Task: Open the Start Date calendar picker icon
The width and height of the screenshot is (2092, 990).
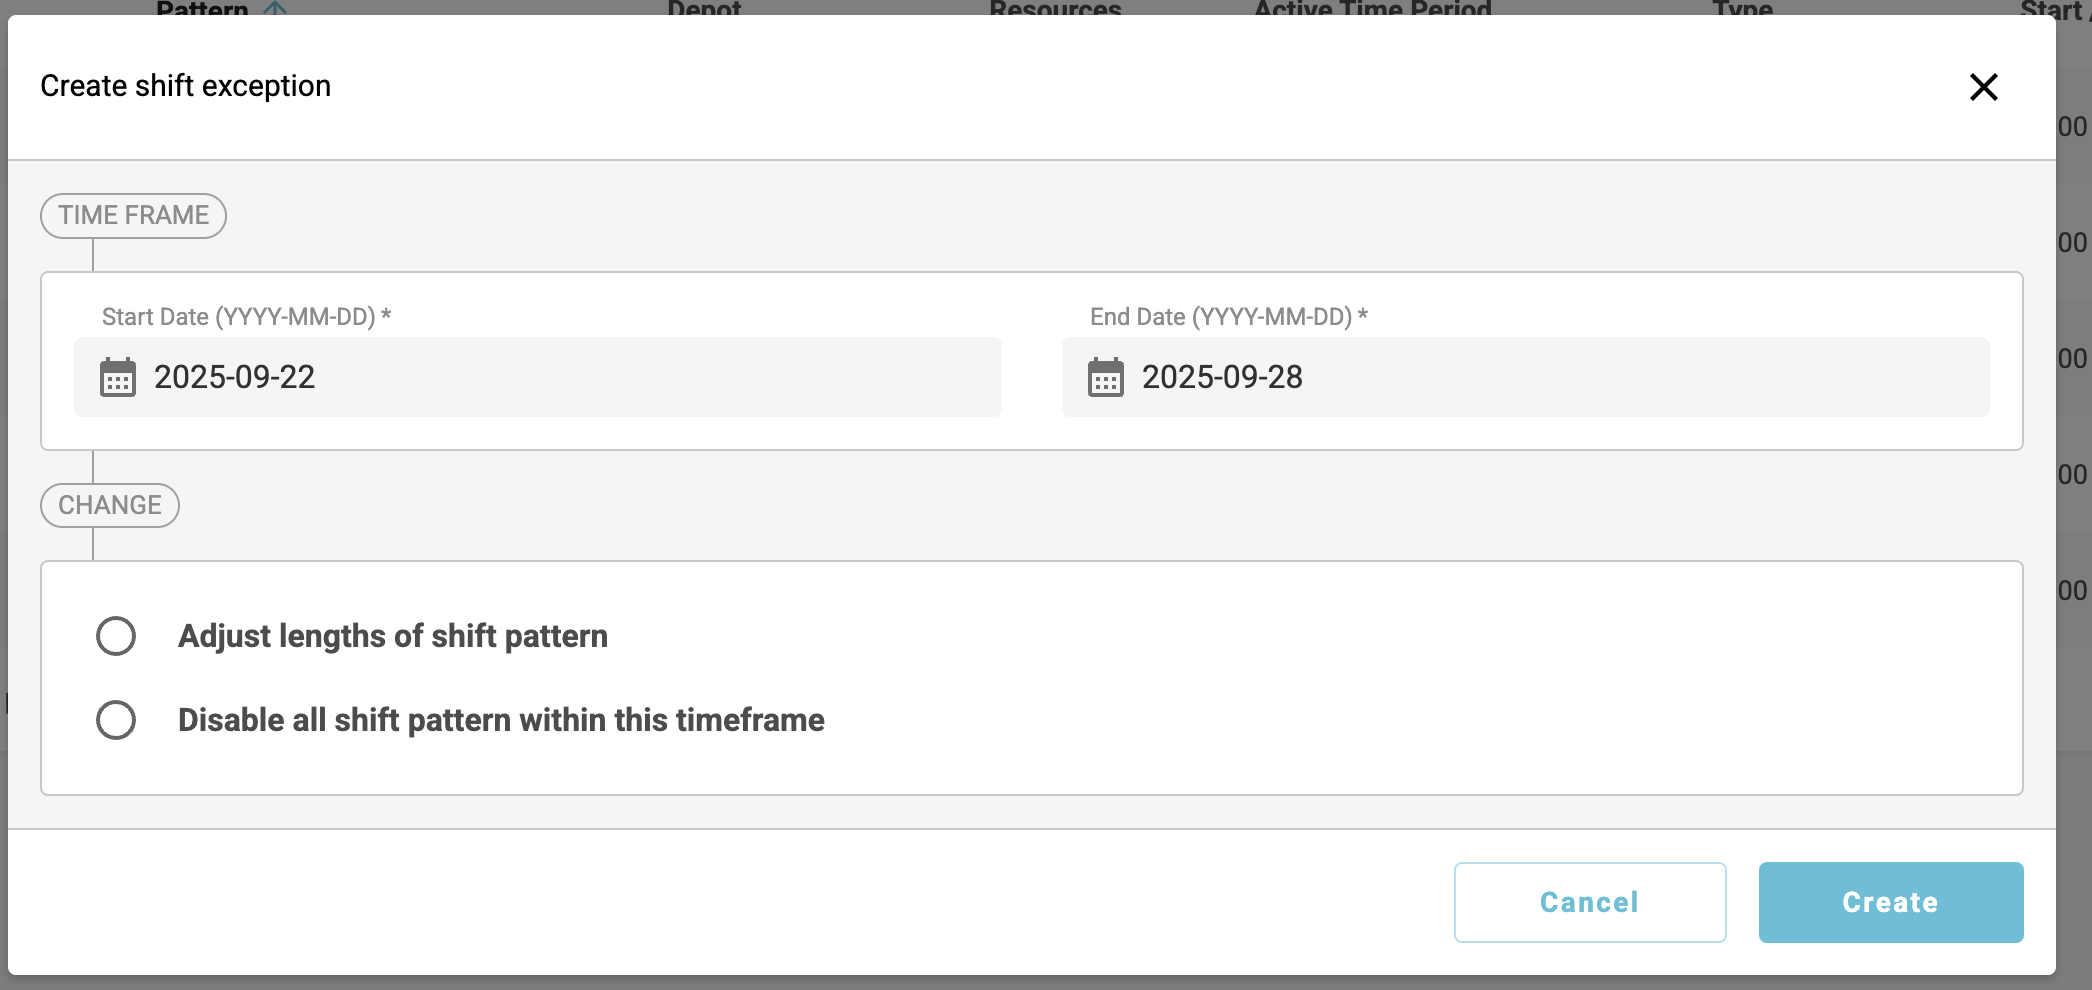Action: (x=118, y=378)
